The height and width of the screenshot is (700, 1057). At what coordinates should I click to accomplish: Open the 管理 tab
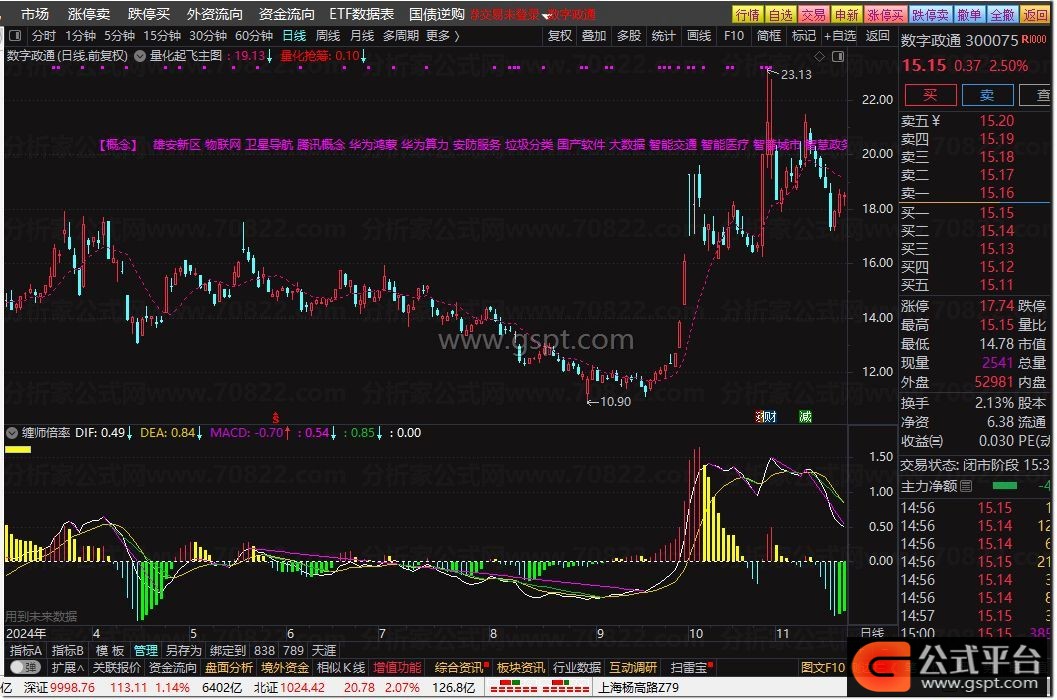(x=146, y=650)
